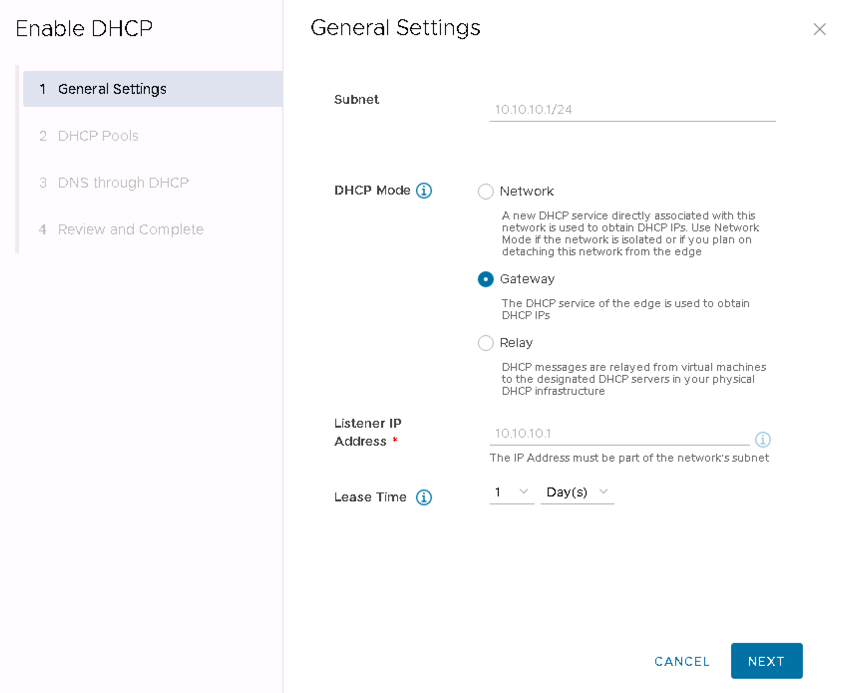The height and width of the screenshot is (693, 845).
Task: Focus the Listener IP Address input
Action: [618, 434]
